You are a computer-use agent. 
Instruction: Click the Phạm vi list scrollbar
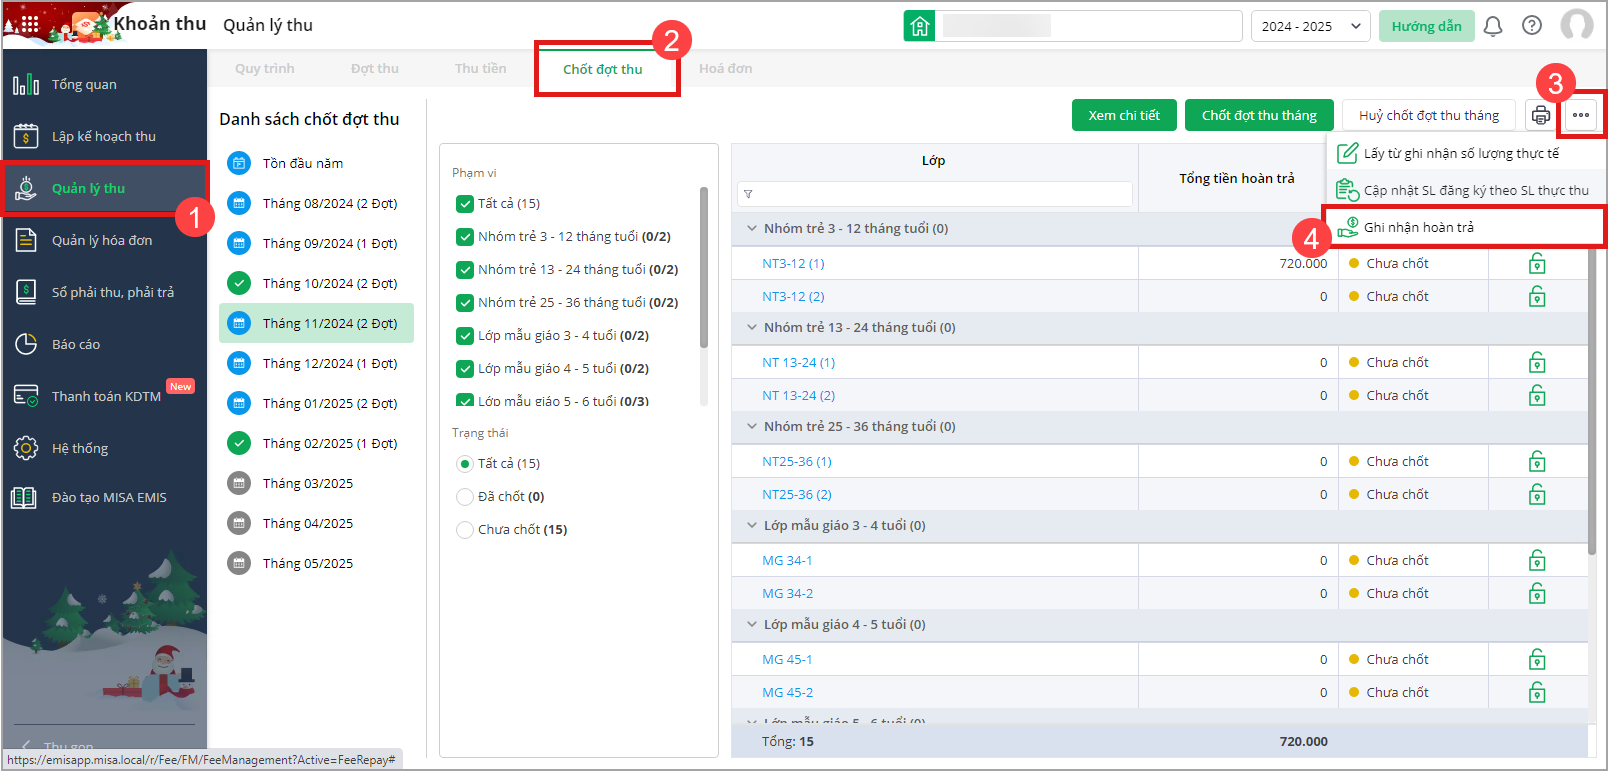(x=704, y=267)
